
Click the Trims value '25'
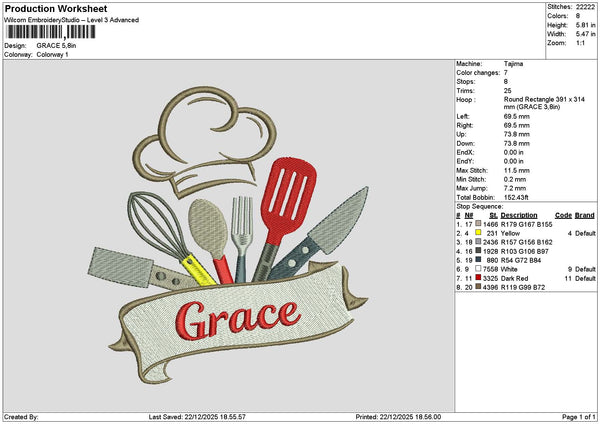coord(507,91)
